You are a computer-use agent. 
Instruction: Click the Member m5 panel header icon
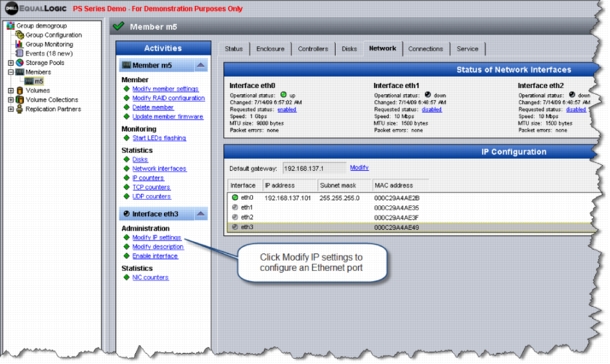click(126, 65)
